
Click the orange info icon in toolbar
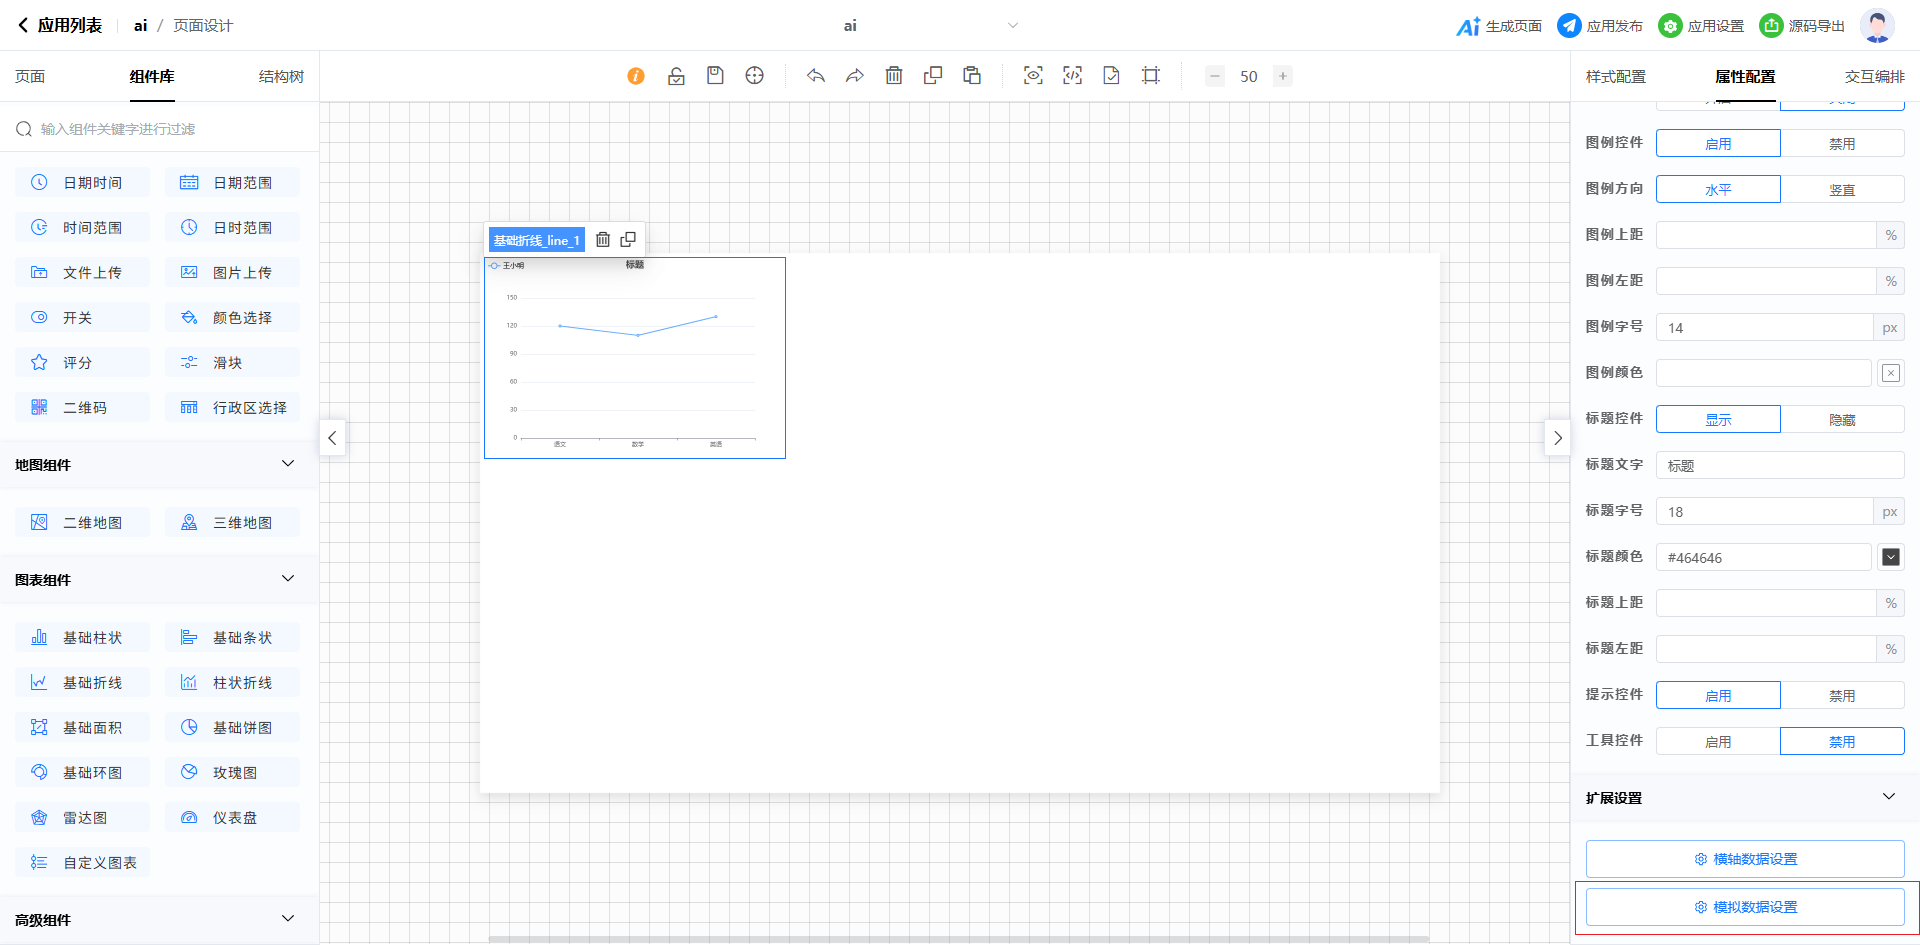tap(636, 76)
